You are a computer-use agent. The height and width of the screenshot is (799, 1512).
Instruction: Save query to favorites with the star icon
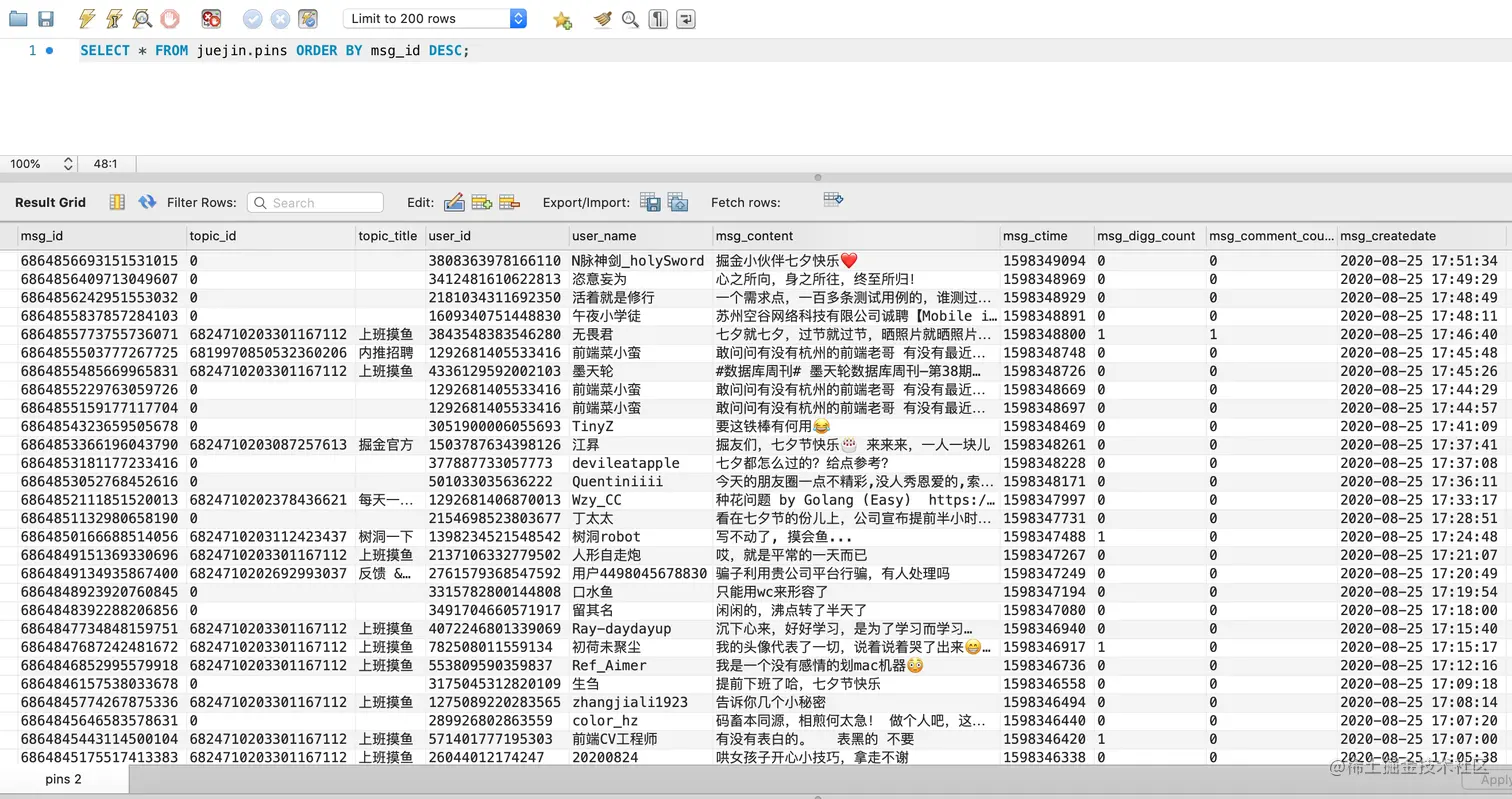[563, 19]
